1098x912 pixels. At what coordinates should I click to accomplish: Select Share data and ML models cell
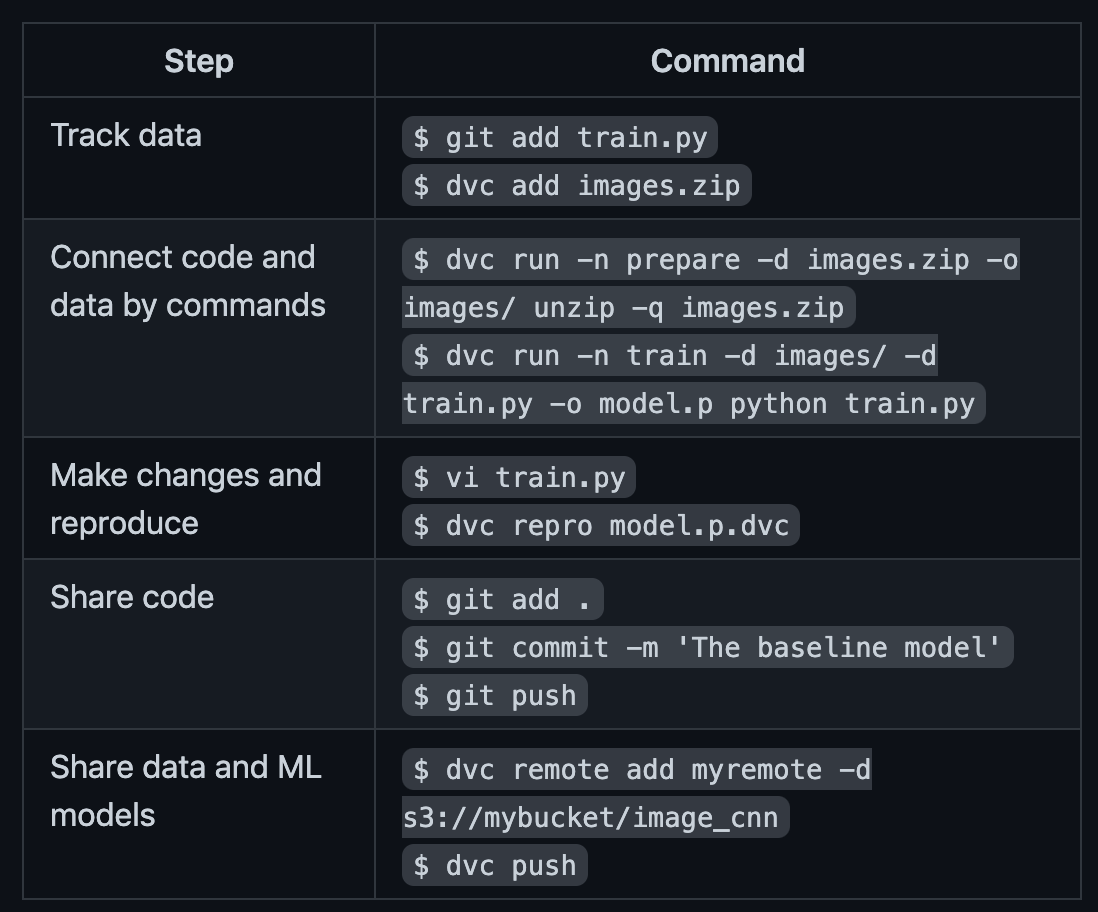coord(199,815)
